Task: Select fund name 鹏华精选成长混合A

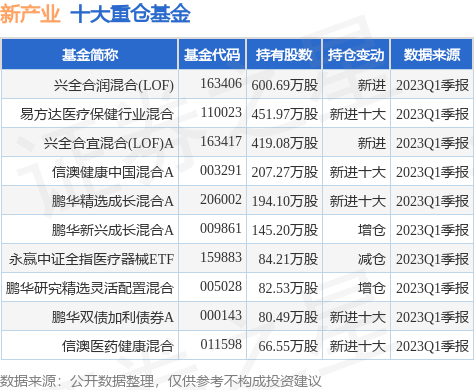Action: 113,201
